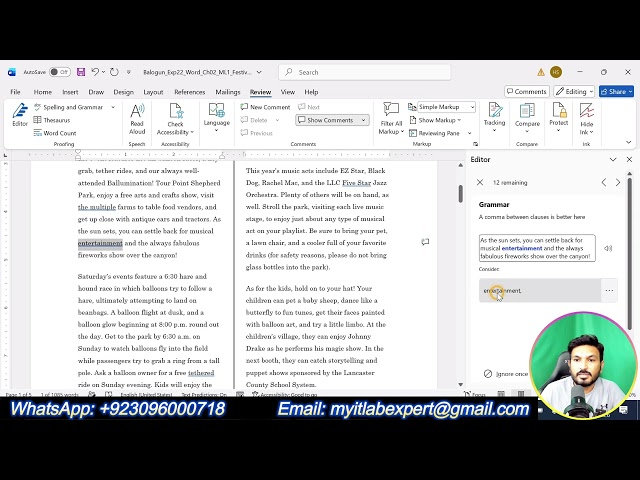This screenshot has width=640, height=480.
Task: Go to previous Editor suggestion
Action: [x=604, y=182]
